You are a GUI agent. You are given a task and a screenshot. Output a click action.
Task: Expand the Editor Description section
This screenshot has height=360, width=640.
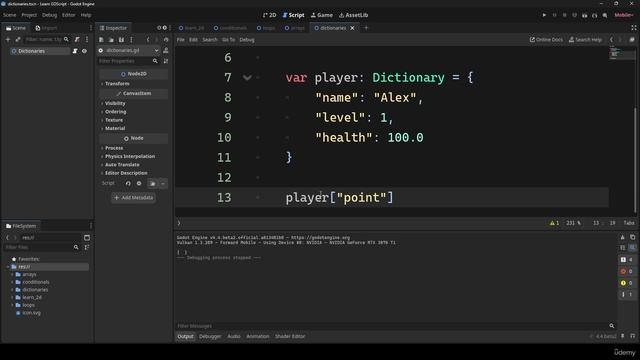(x=126, y=173)
